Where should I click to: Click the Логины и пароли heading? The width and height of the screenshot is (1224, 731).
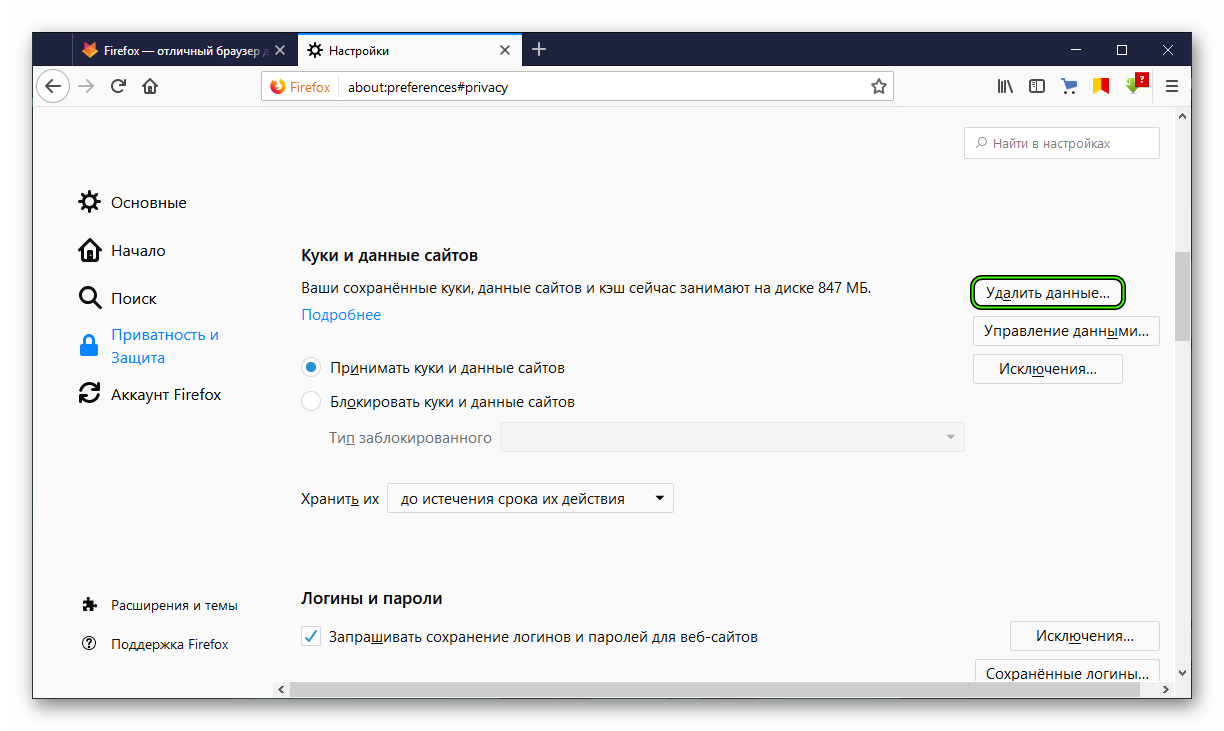pos(372,598)
